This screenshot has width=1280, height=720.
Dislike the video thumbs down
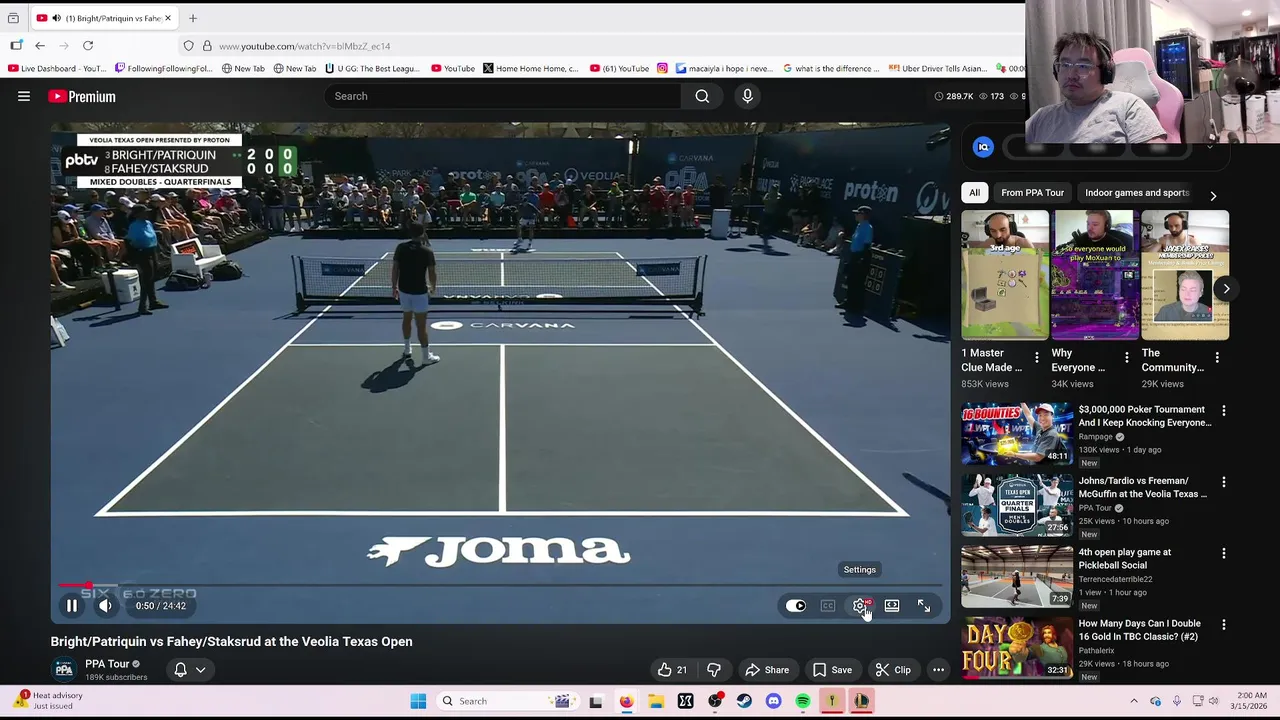(x=714, y=670)
